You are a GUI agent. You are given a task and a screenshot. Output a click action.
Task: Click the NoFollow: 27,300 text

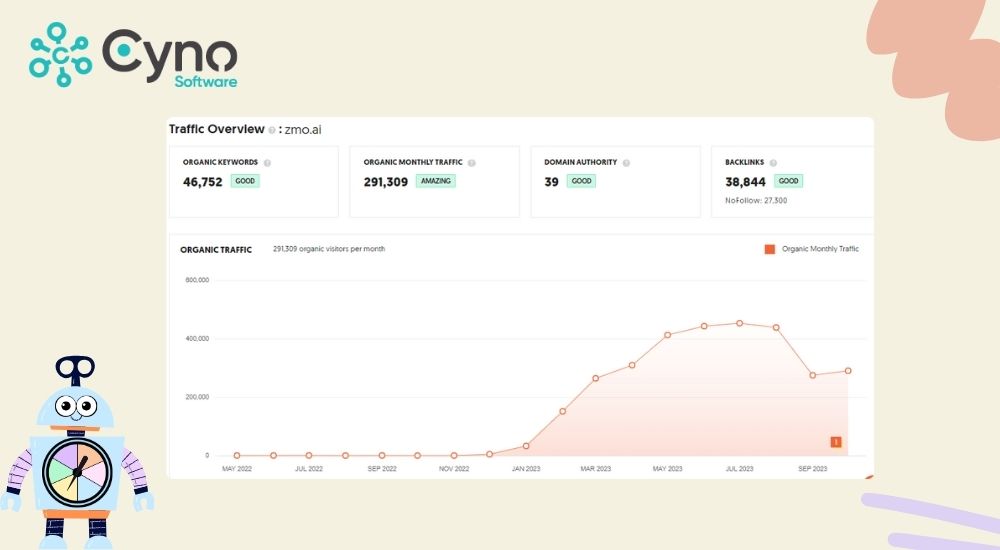pos(755,200)
